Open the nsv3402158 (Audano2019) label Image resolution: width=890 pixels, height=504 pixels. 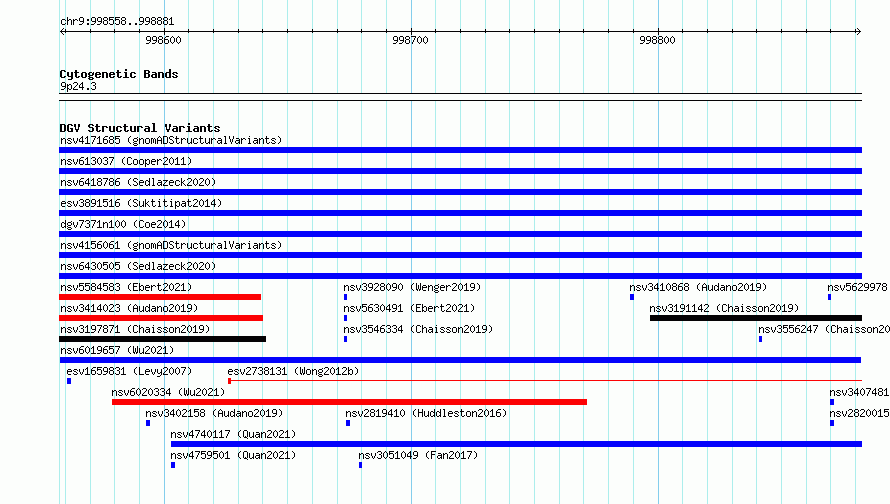coord(214,413)
